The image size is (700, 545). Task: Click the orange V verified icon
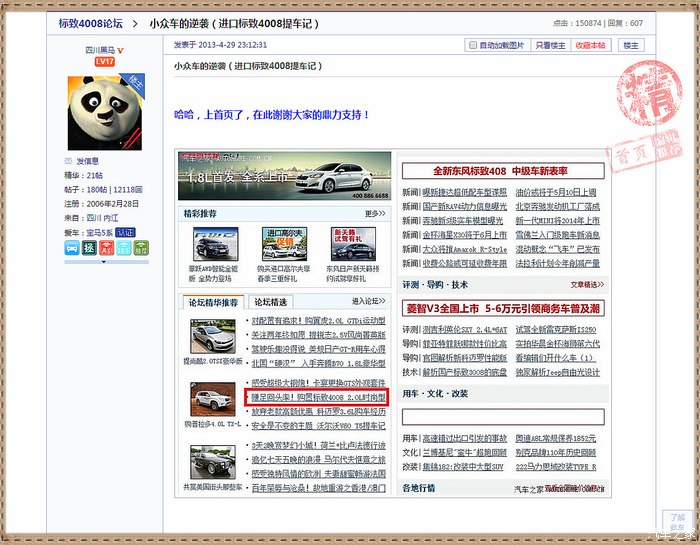[x=121, y=50]
